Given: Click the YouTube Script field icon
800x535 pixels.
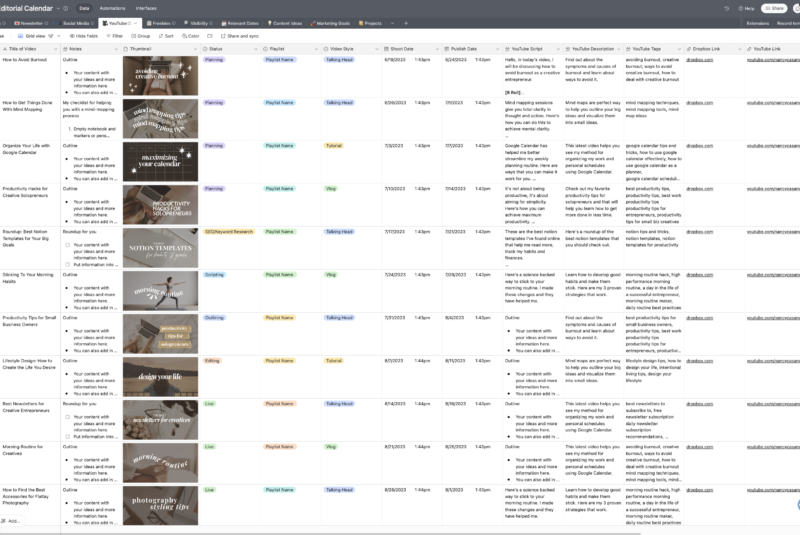Looking at the screenshot, I should pyautogui.click(x=507, y=49).
